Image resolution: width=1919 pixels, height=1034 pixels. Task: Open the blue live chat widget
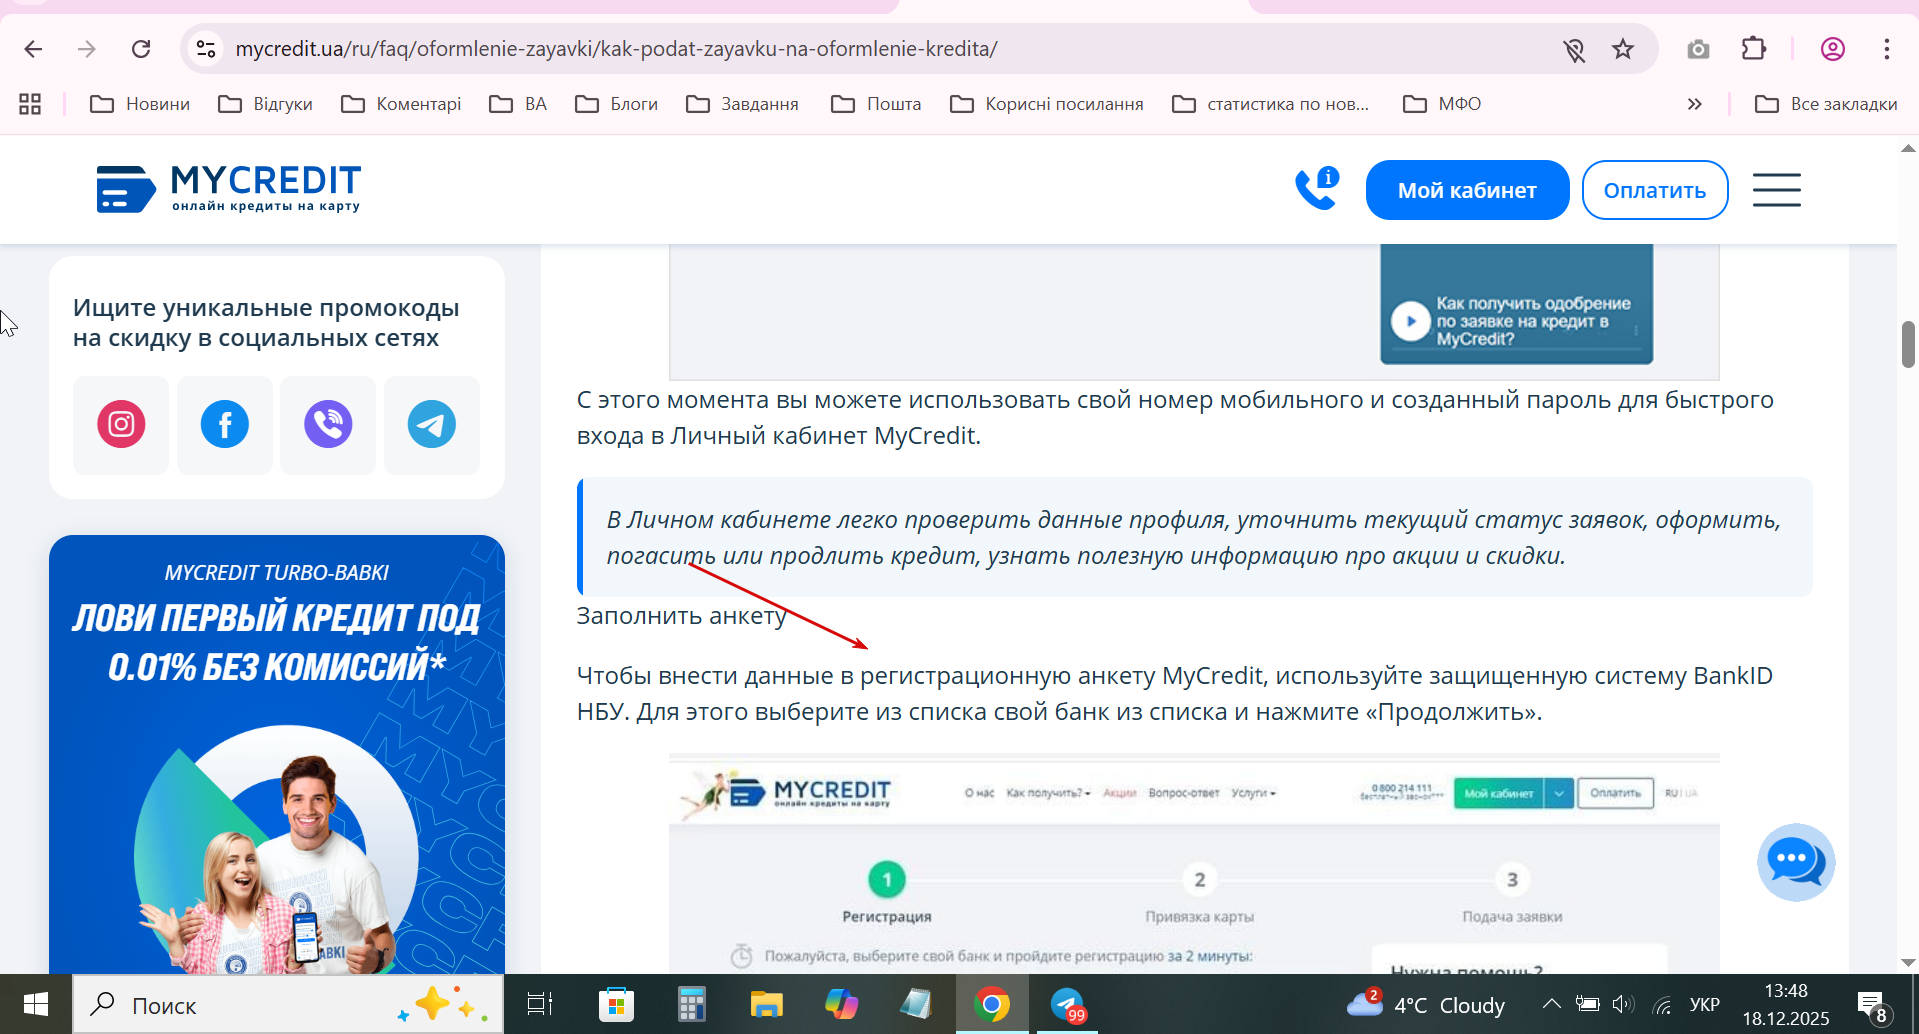[x=1797, y=862]
